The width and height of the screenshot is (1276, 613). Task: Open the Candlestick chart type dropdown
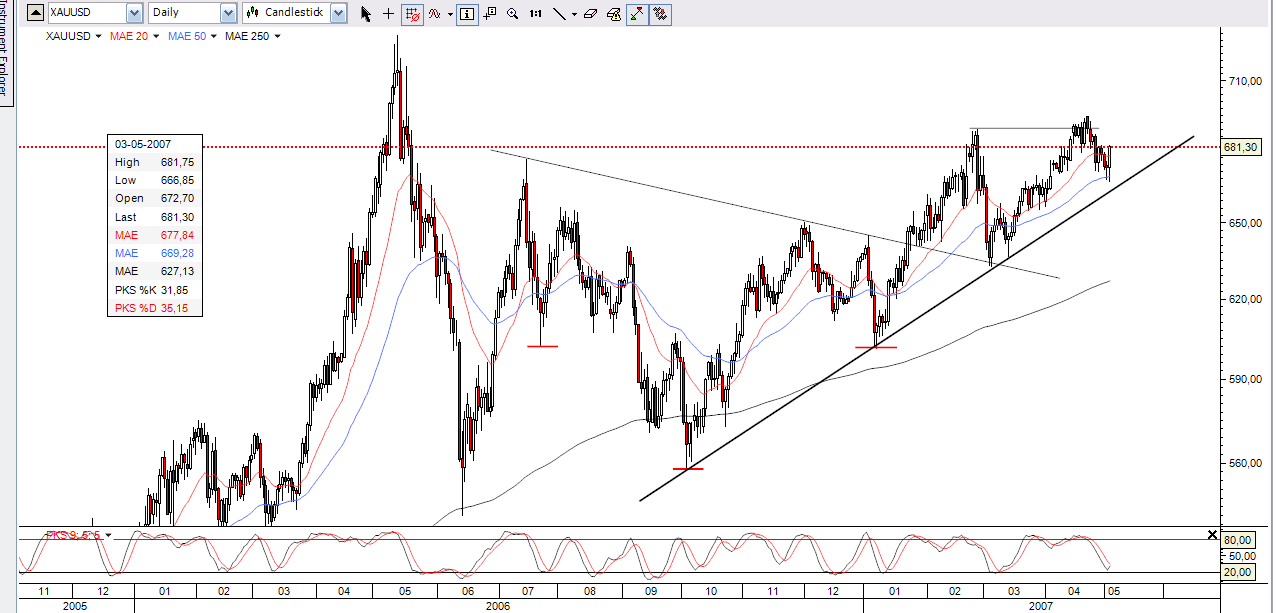coord(295,13)
